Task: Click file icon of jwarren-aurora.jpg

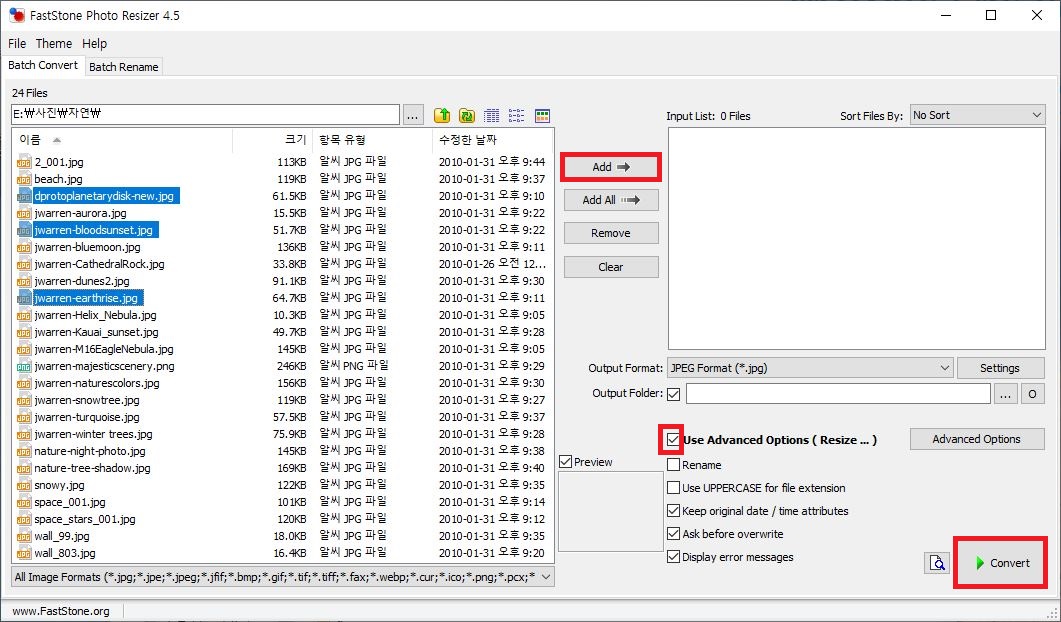Action: pyautogui.click(x=24, y=213)
